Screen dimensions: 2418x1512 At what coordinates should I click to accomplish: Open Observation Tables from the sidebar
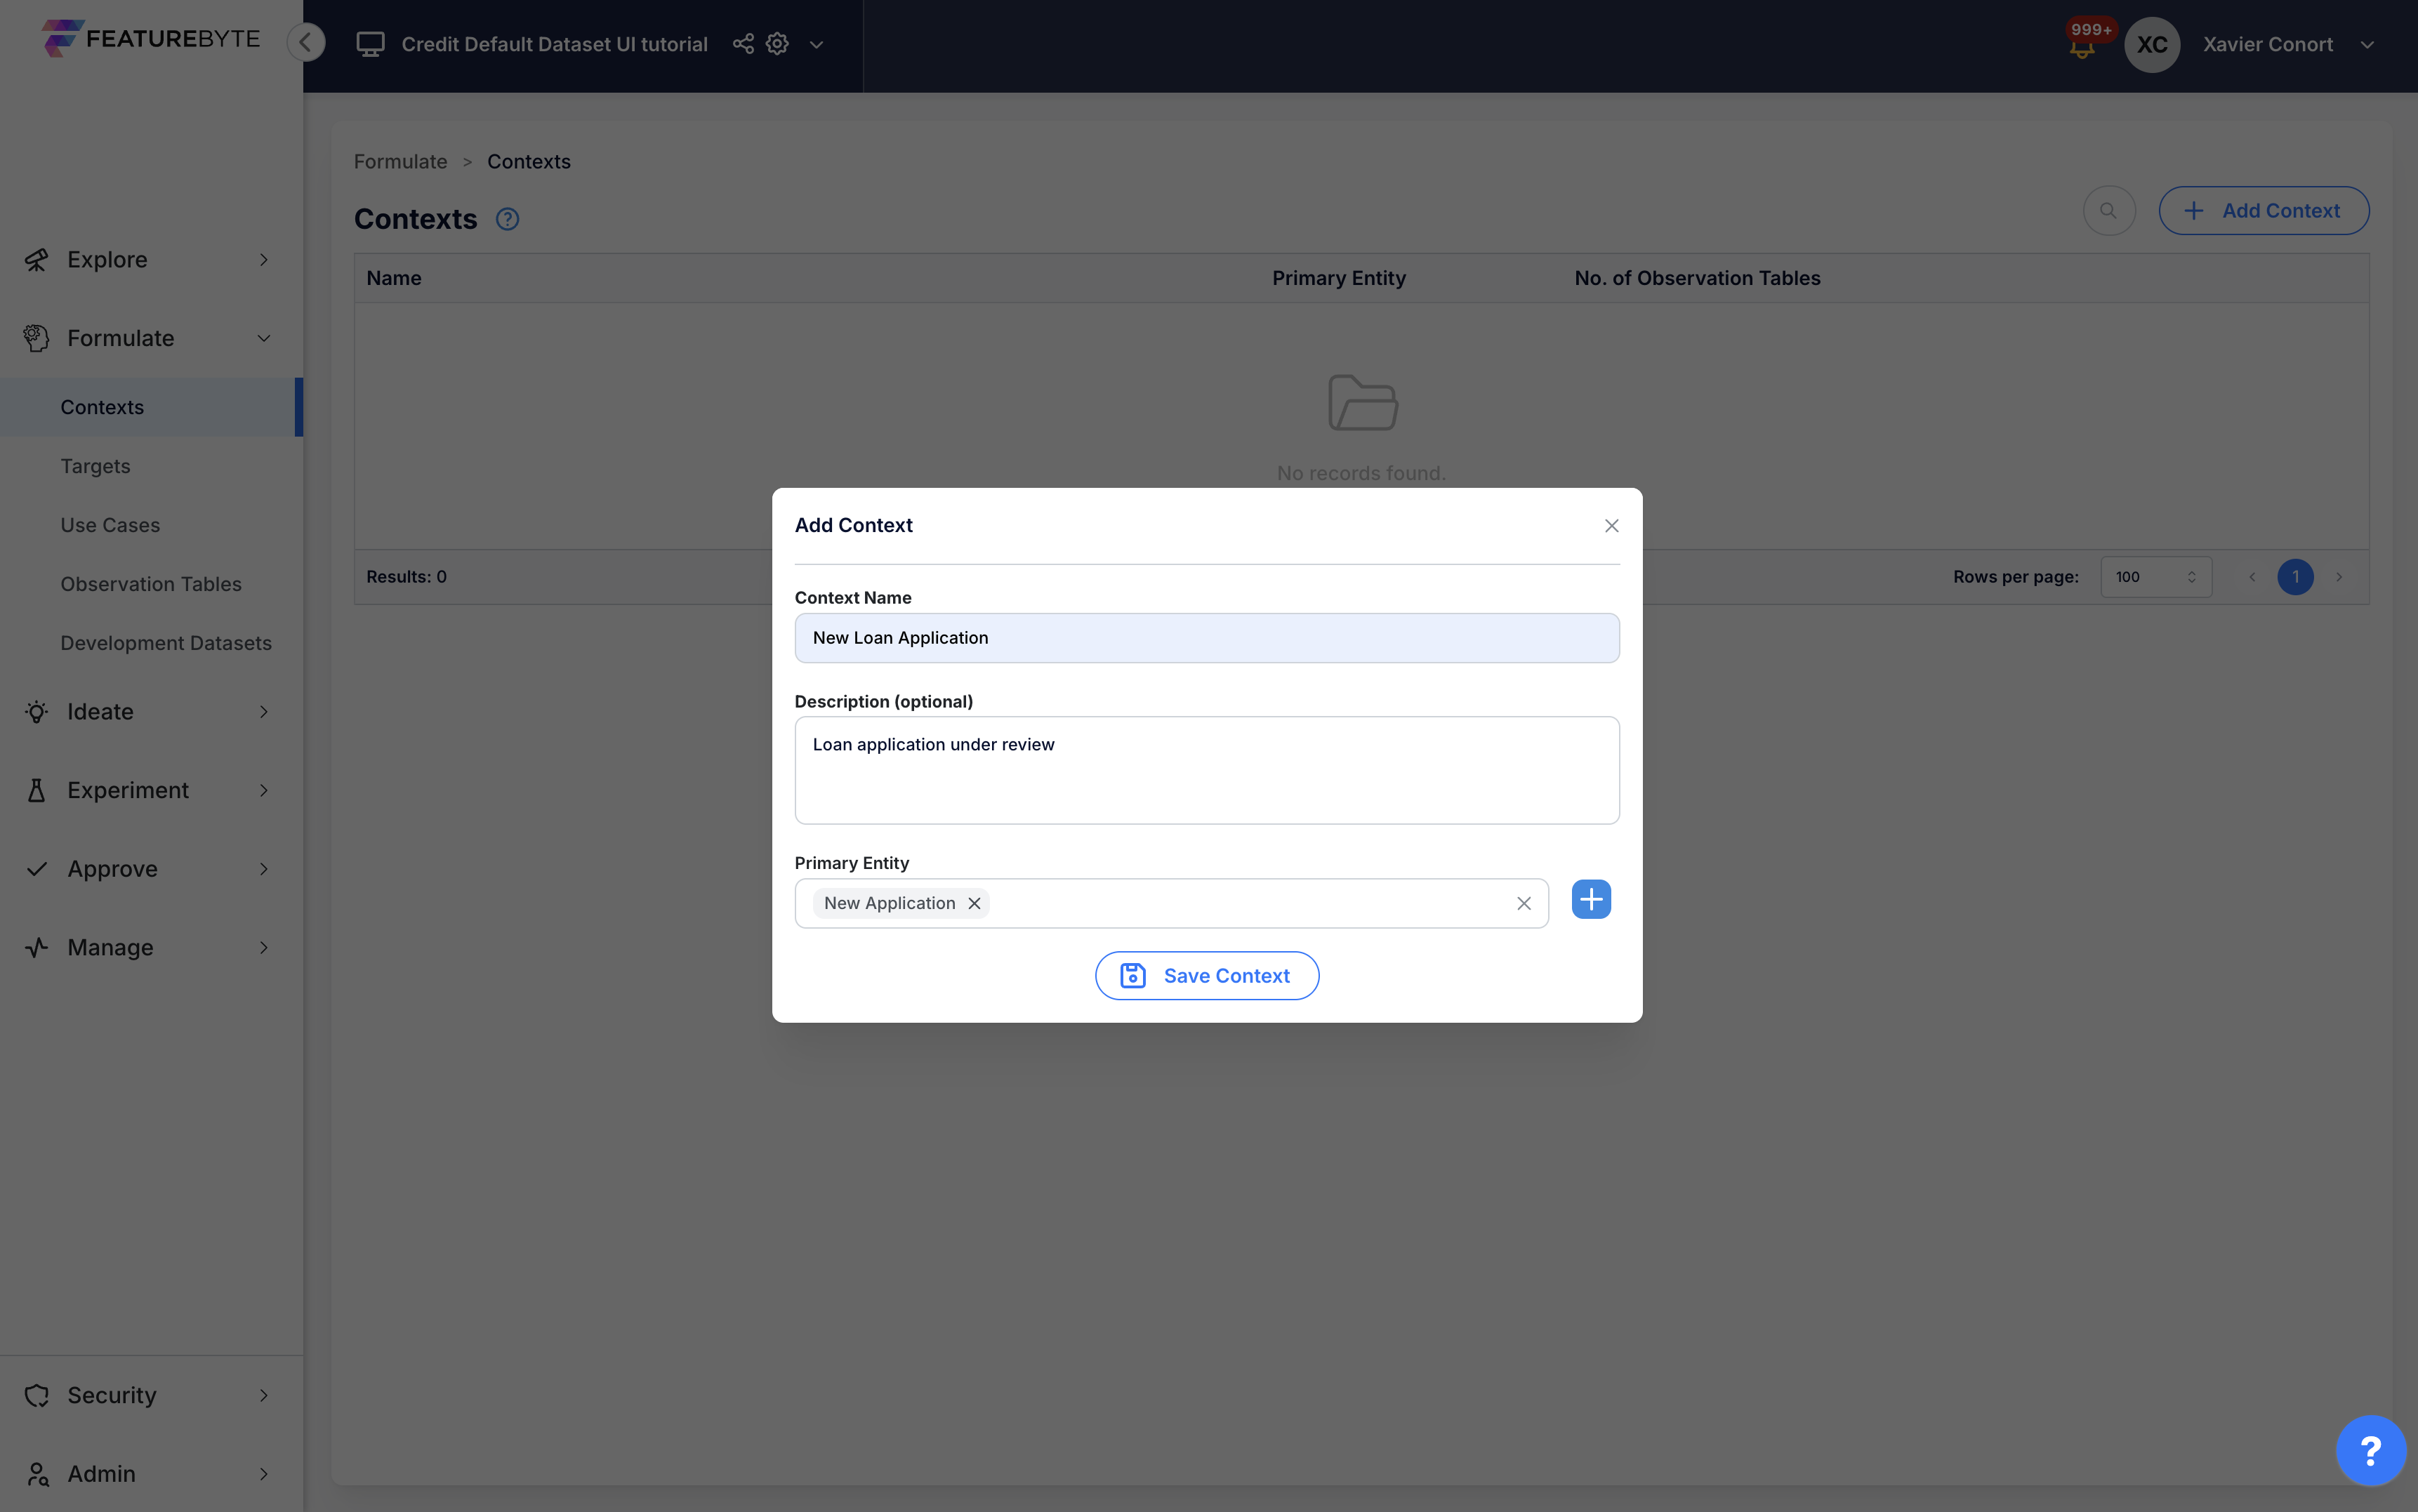click(151, 583)
